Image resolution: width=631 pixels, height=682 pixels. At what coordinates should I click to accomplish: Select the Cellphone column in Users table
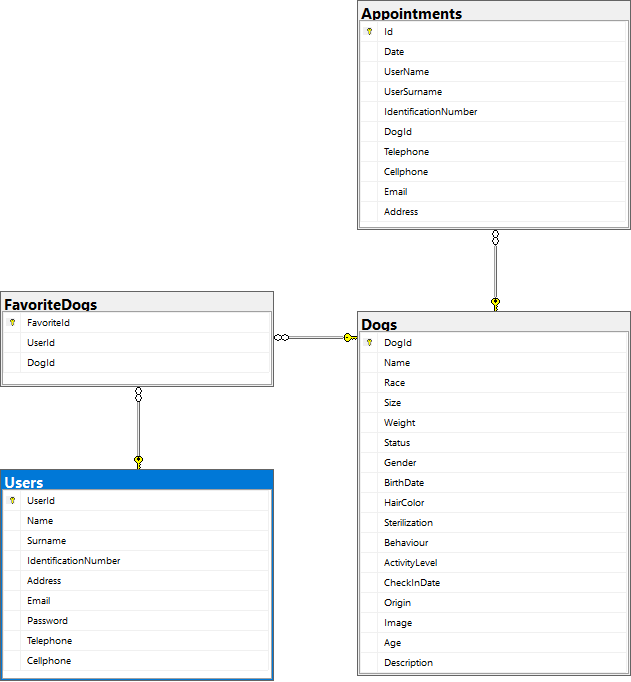[137, 660]
